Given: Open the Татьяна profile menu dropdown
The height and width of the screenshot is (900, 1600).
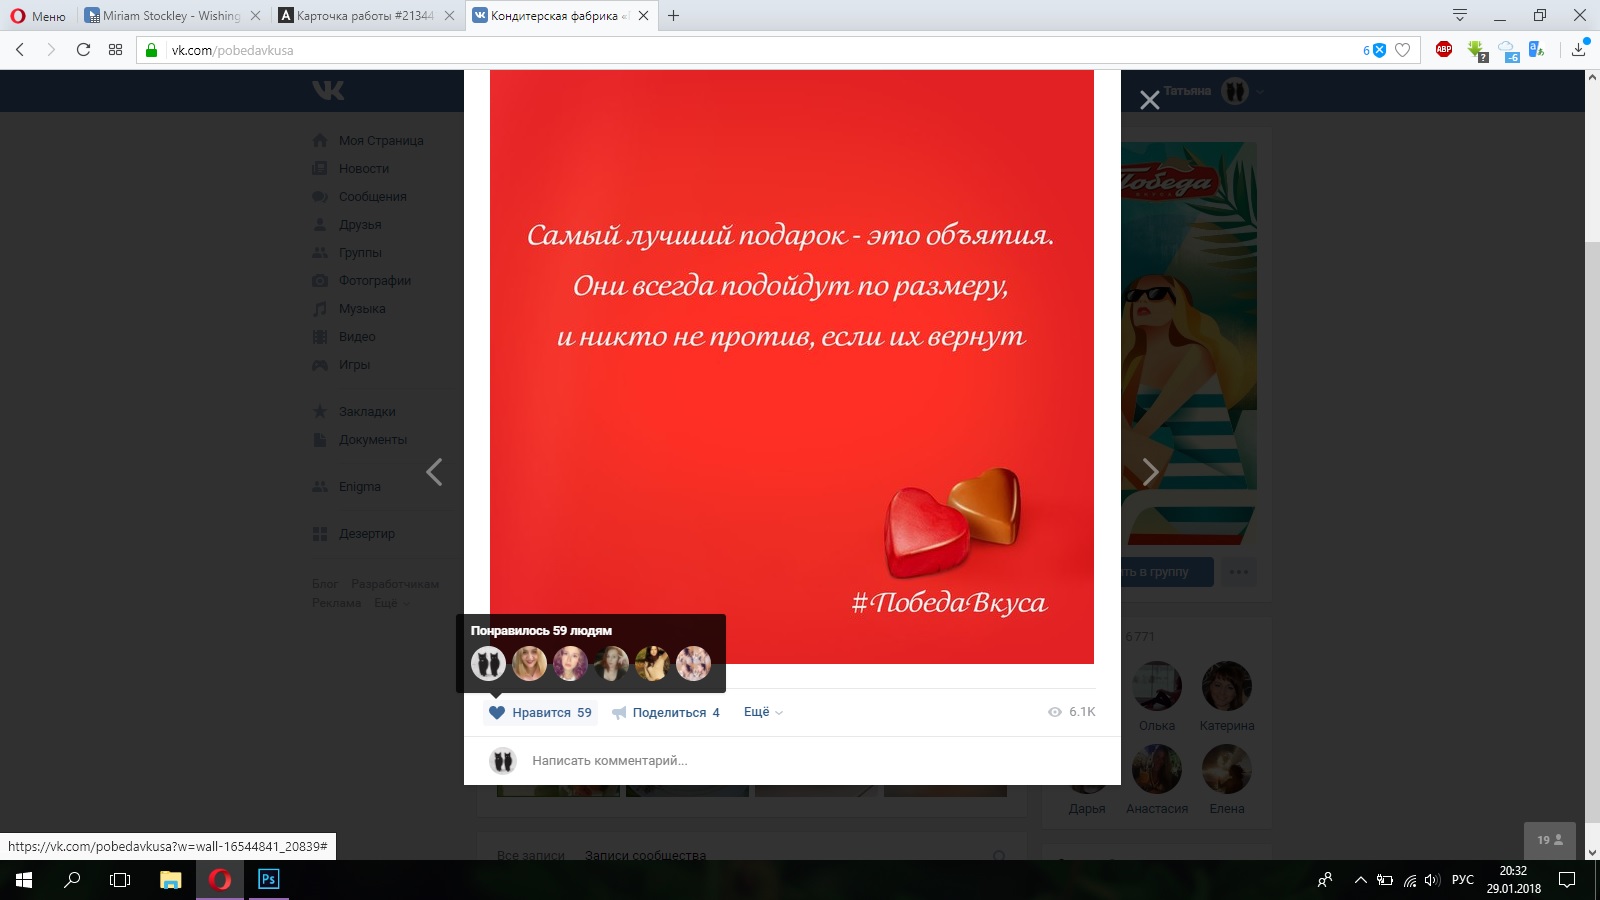Looking at the screenshot, I should (x=1213, y=91).
